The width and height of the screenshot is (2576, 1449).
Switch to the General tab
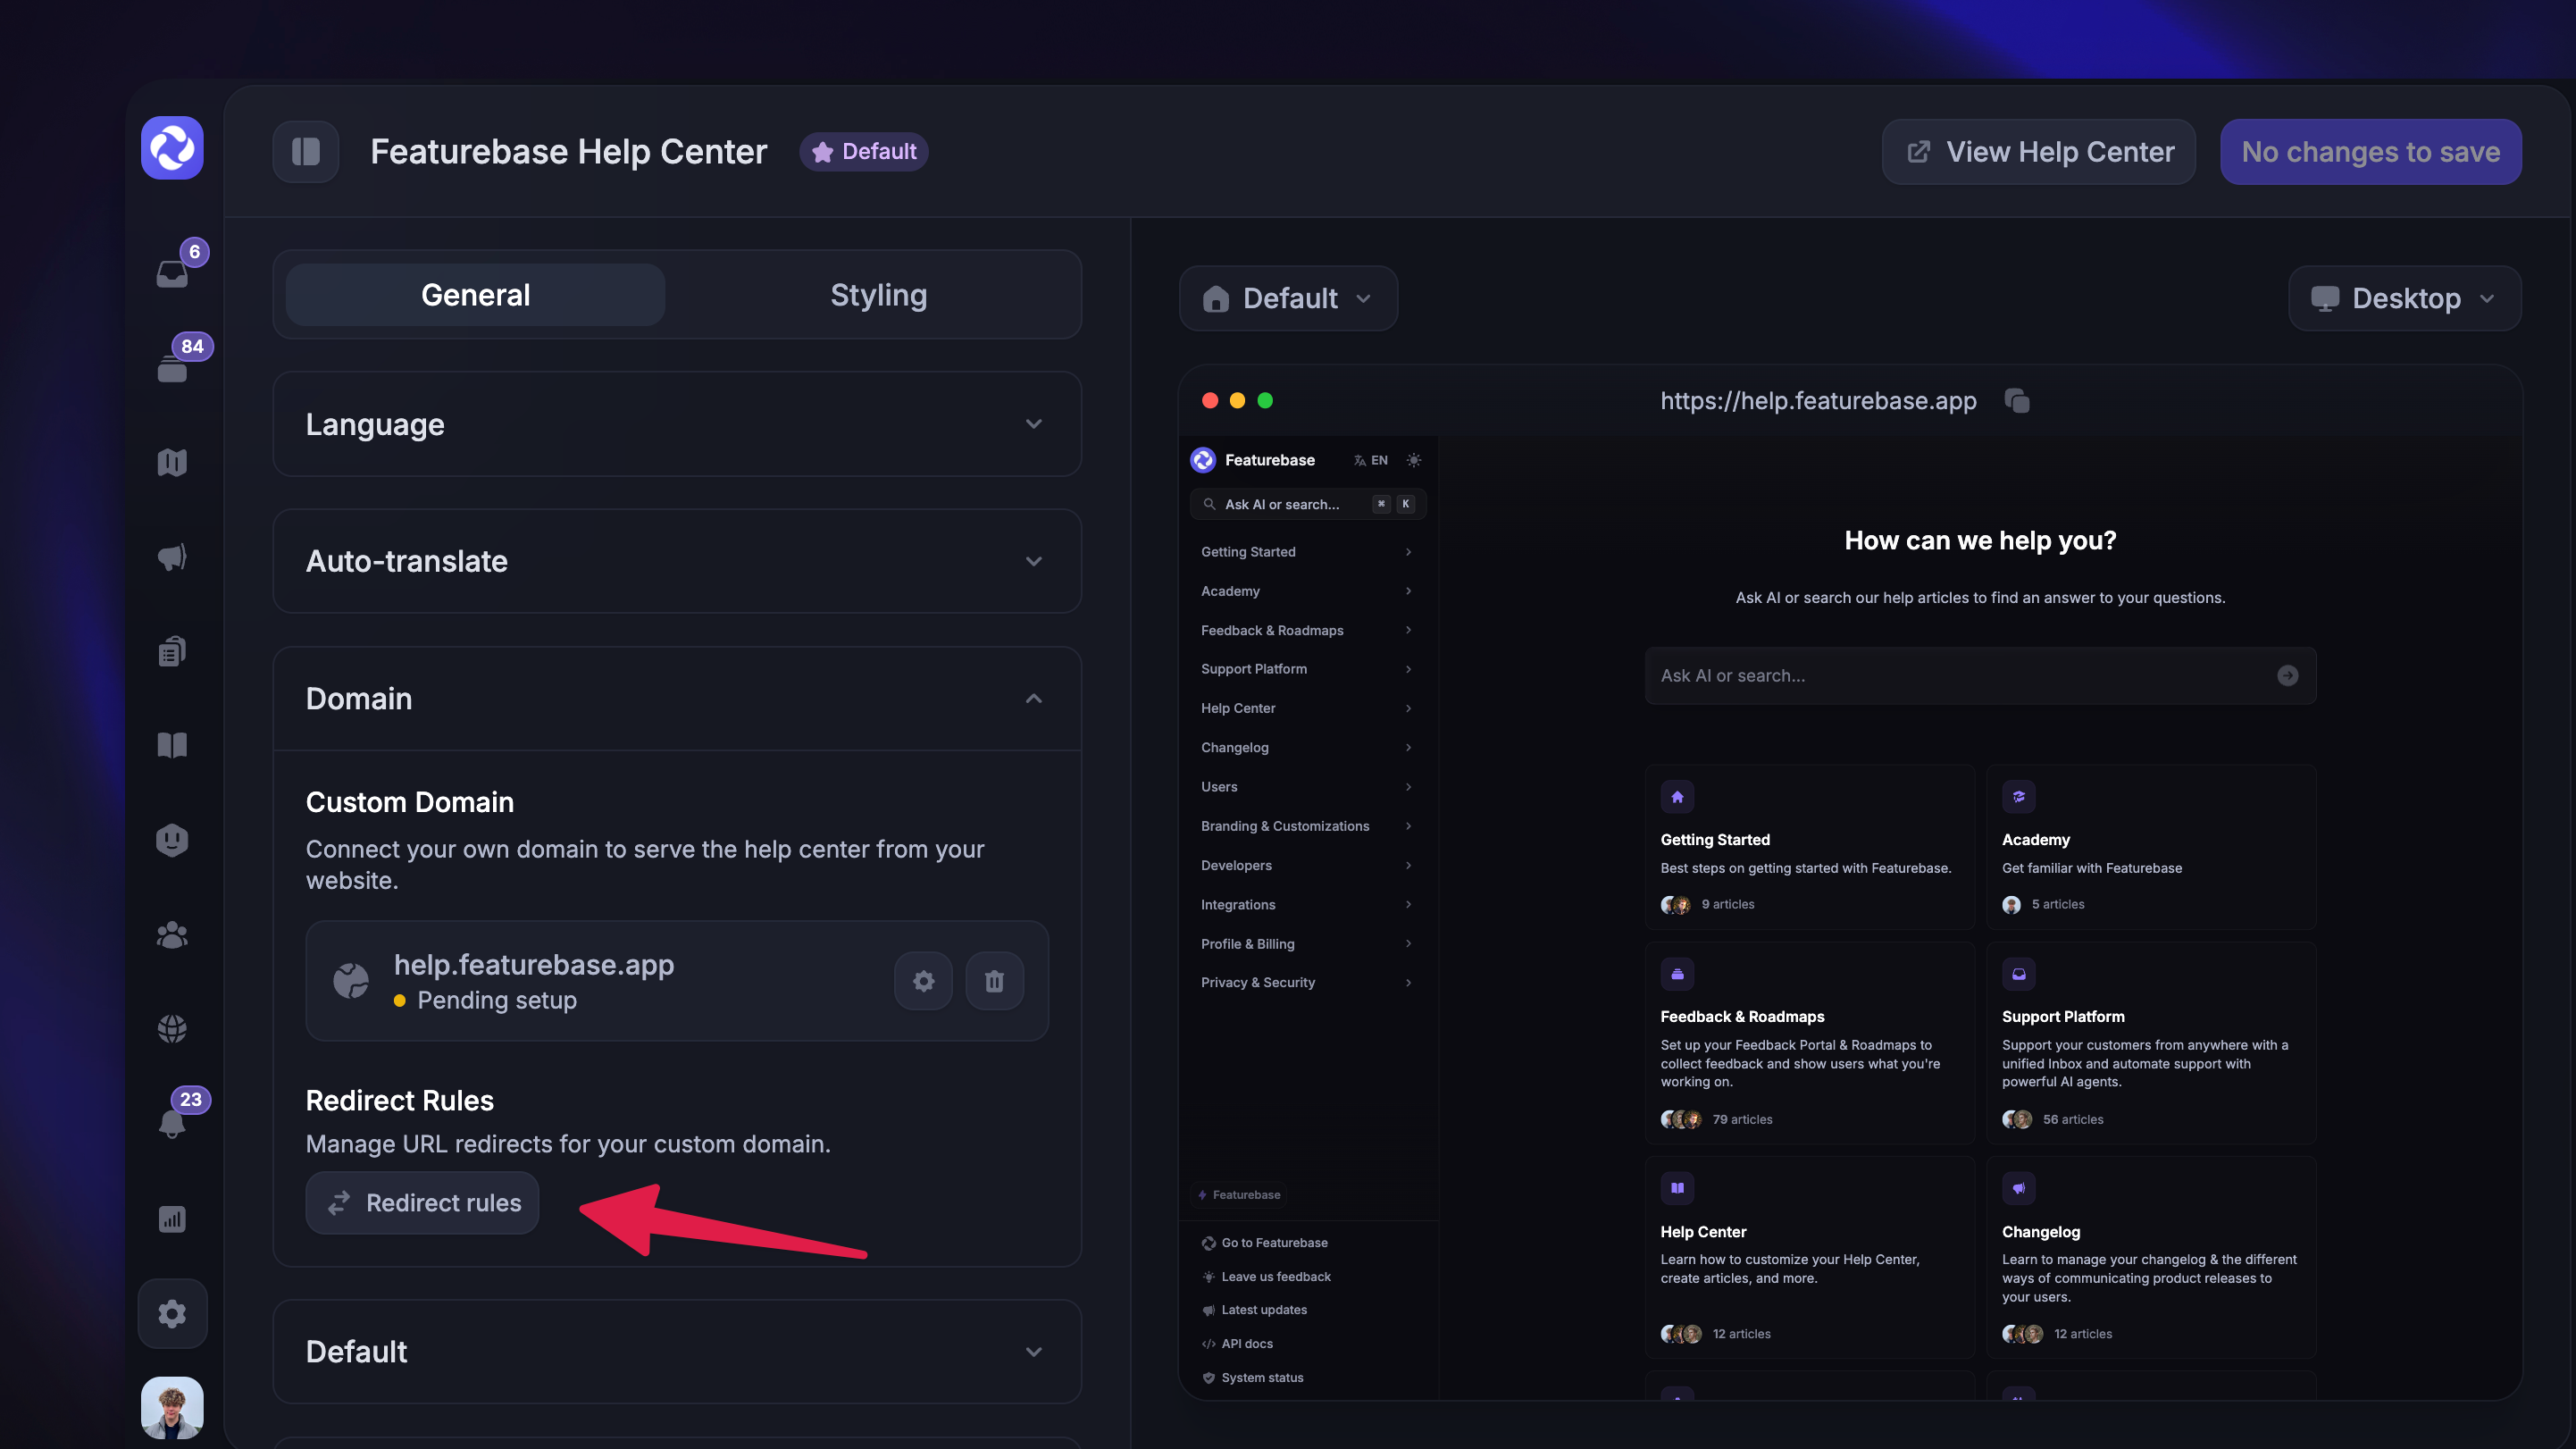pyautogui.click(x=475, y=295)
